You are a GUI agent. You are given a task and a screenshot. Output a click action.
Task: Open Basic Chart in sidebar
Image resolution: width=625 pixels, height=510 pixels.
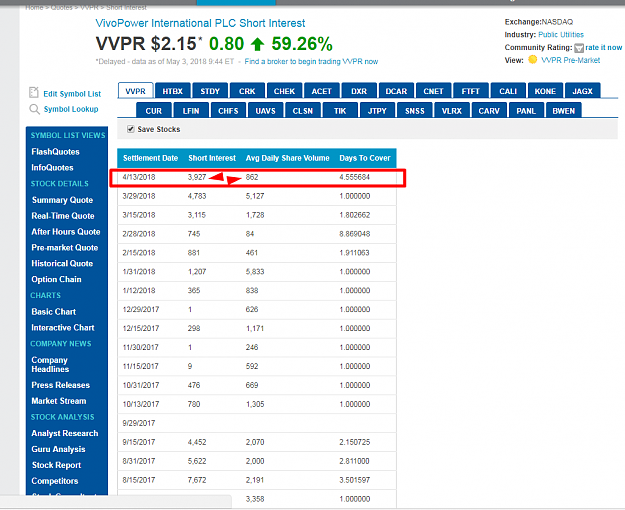point(53,312)
